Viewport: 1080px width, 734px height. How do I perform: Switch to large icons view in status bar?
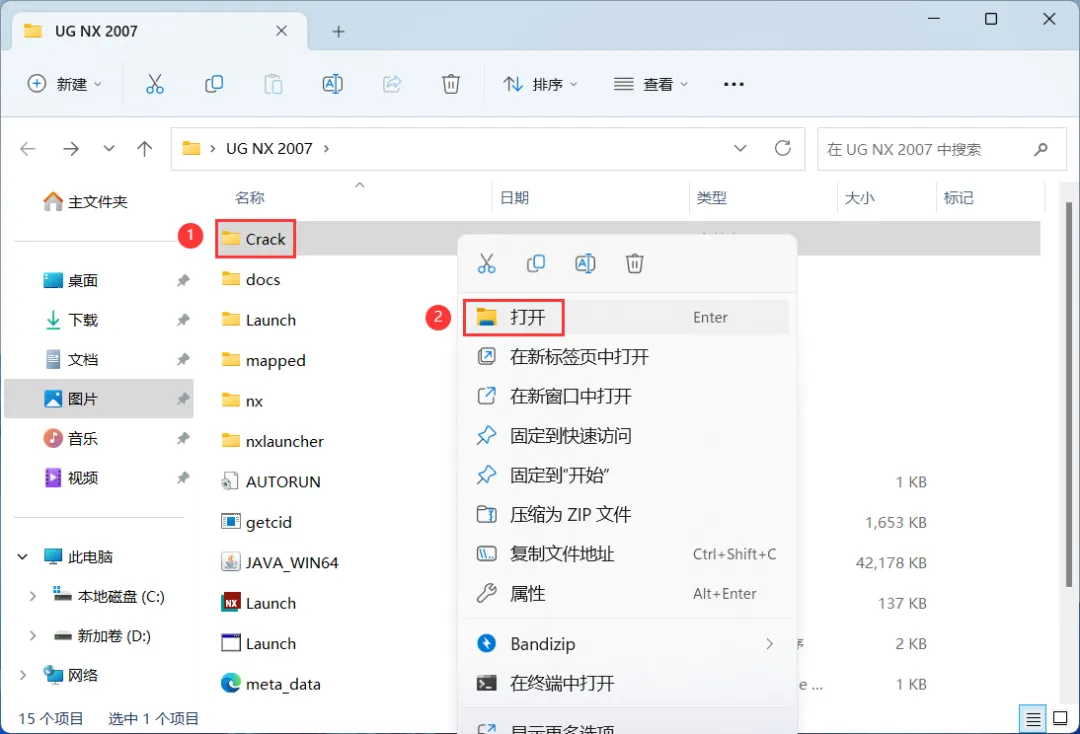pos(1061,719)
